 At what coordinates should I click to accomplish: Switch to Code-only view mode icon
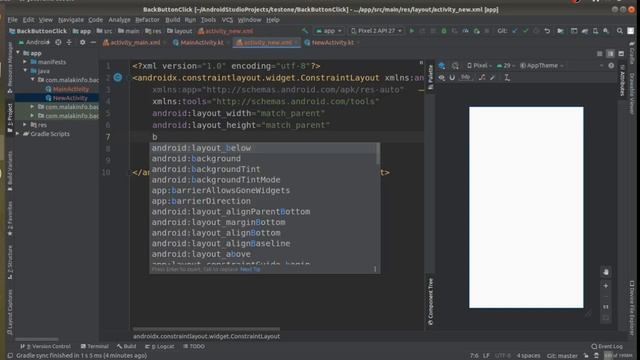point(600,53)
